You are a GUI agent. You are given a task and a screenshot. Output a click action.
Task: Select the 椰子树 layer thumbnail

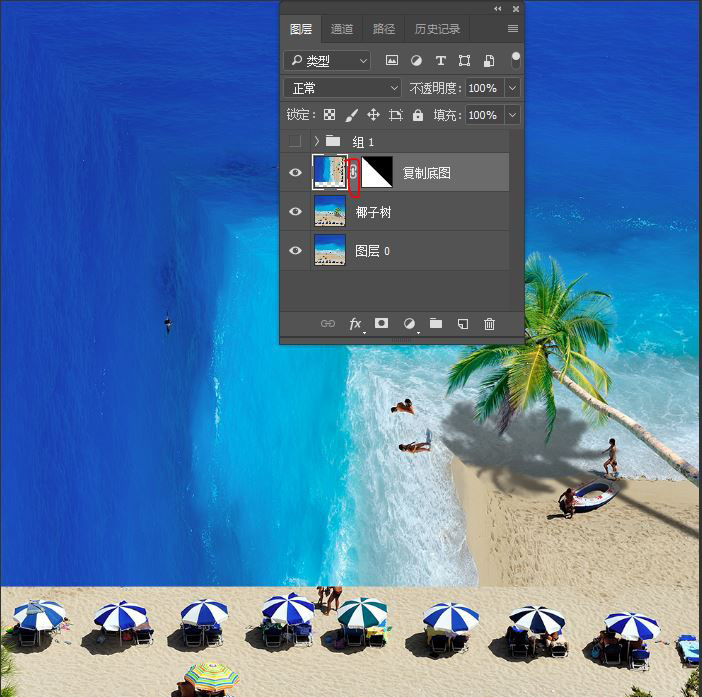coord(330,211)
